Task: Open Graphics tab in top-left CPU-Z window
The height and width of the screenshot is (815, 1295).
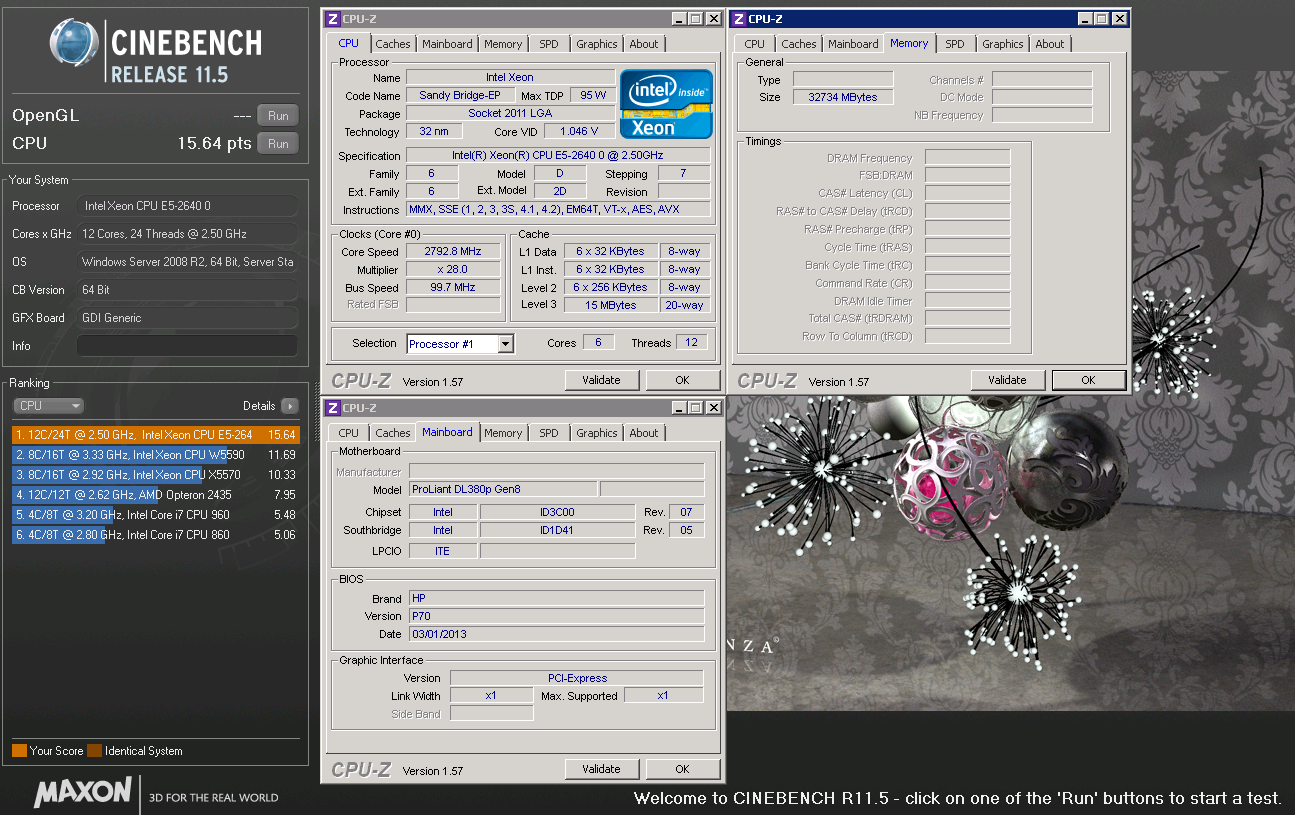Action: click(597, 44)
